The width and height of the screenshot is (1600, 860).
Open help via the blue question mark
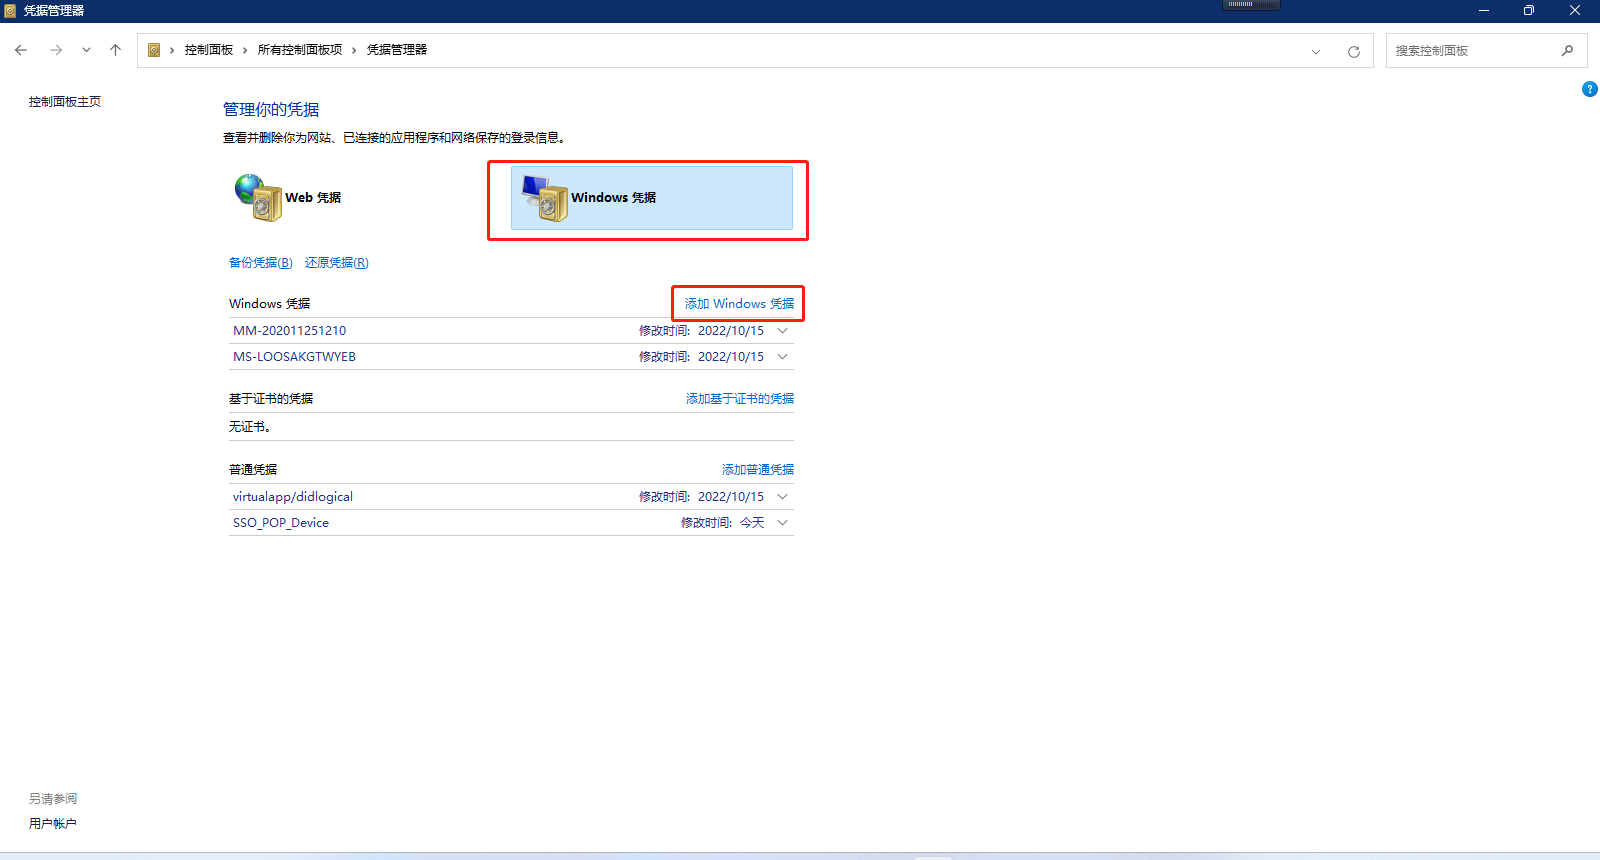point(1590,89)
